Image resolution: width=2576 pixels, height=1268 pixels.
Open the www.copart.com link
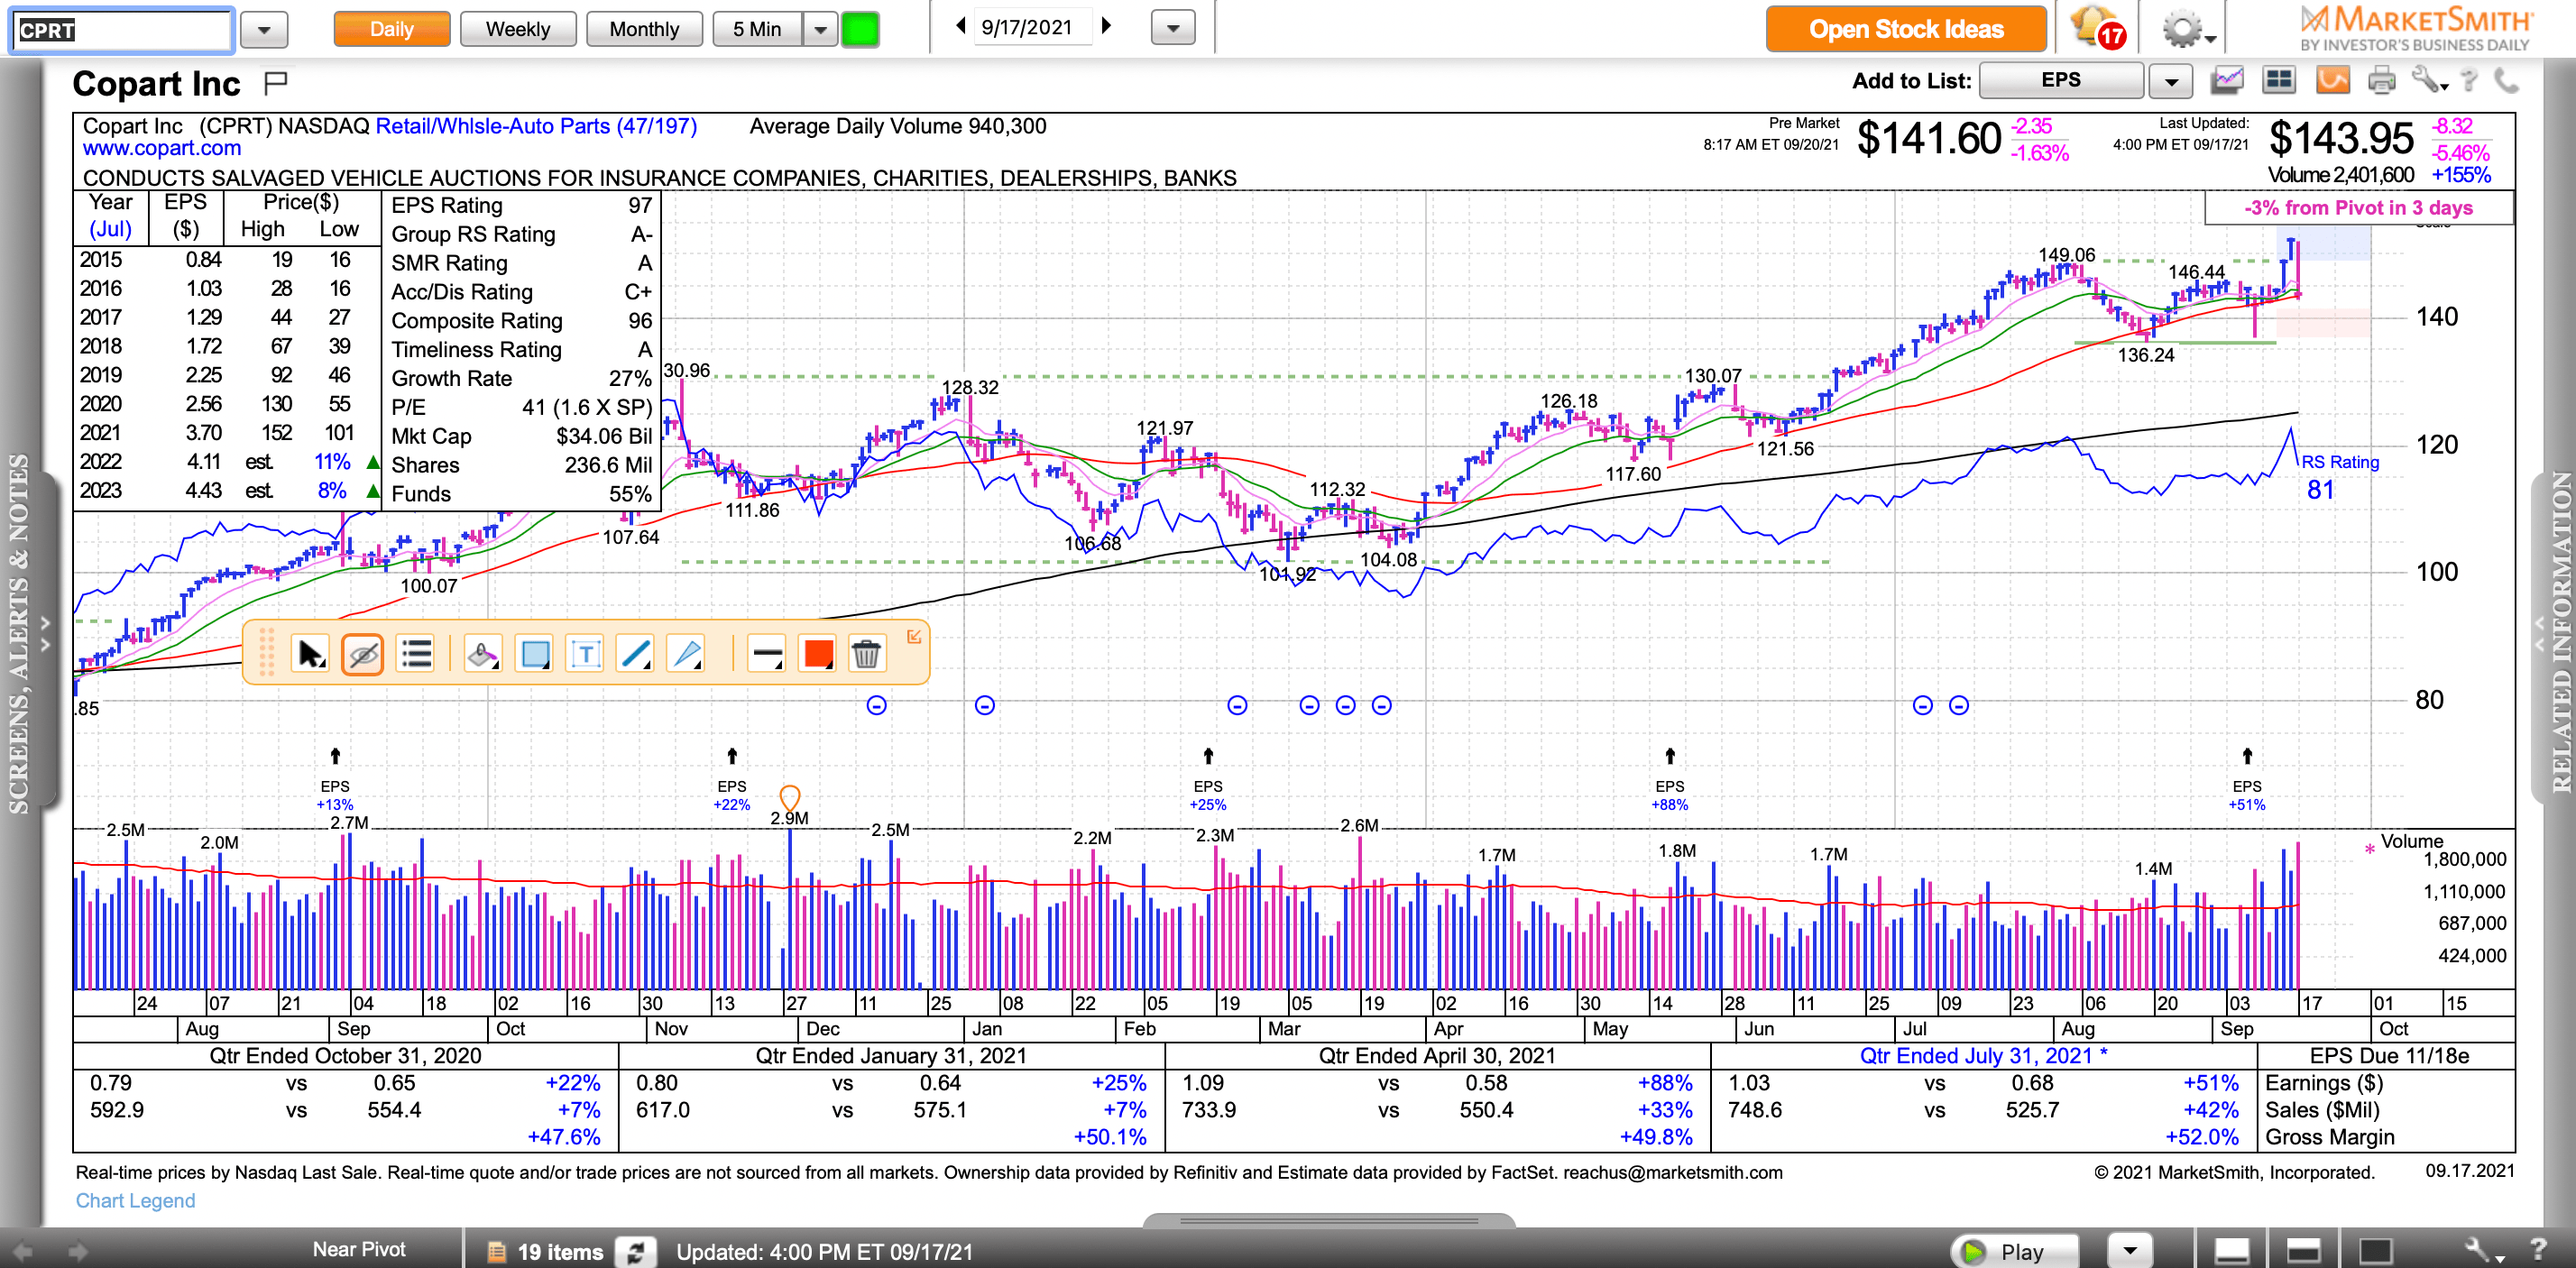pyautogui.click(x=162, y=148)
